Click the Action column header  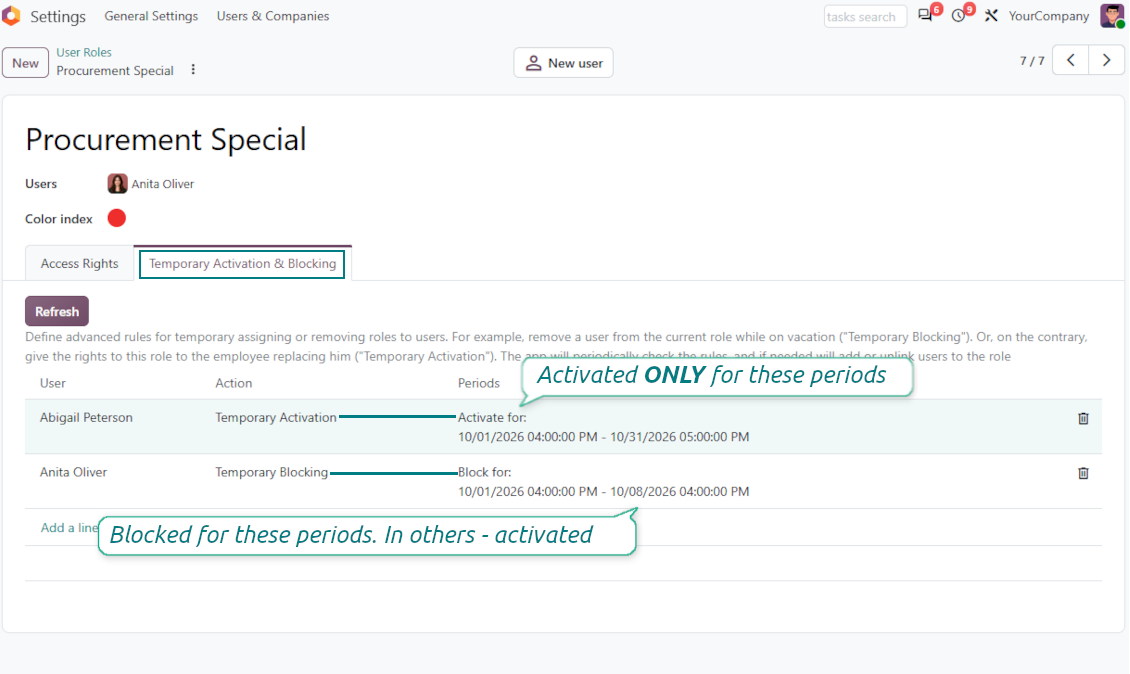233,383
